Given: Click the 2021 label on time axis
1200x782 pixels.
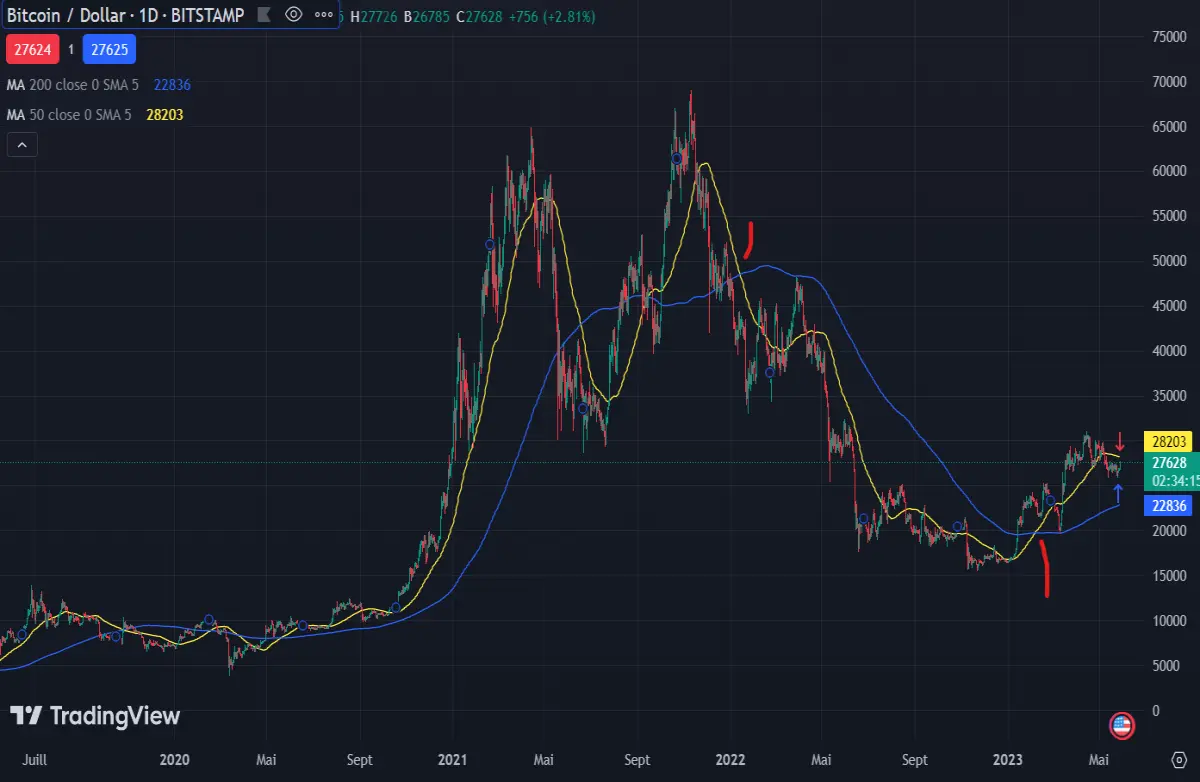Looking at the screenshot, I should 453,760.
